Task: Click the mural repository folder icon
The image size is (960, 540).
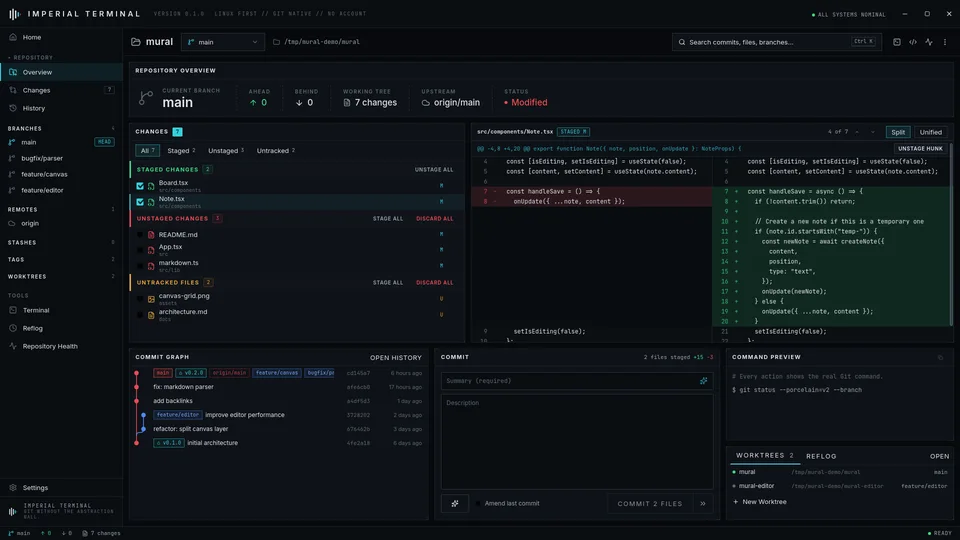Action: 136,42
